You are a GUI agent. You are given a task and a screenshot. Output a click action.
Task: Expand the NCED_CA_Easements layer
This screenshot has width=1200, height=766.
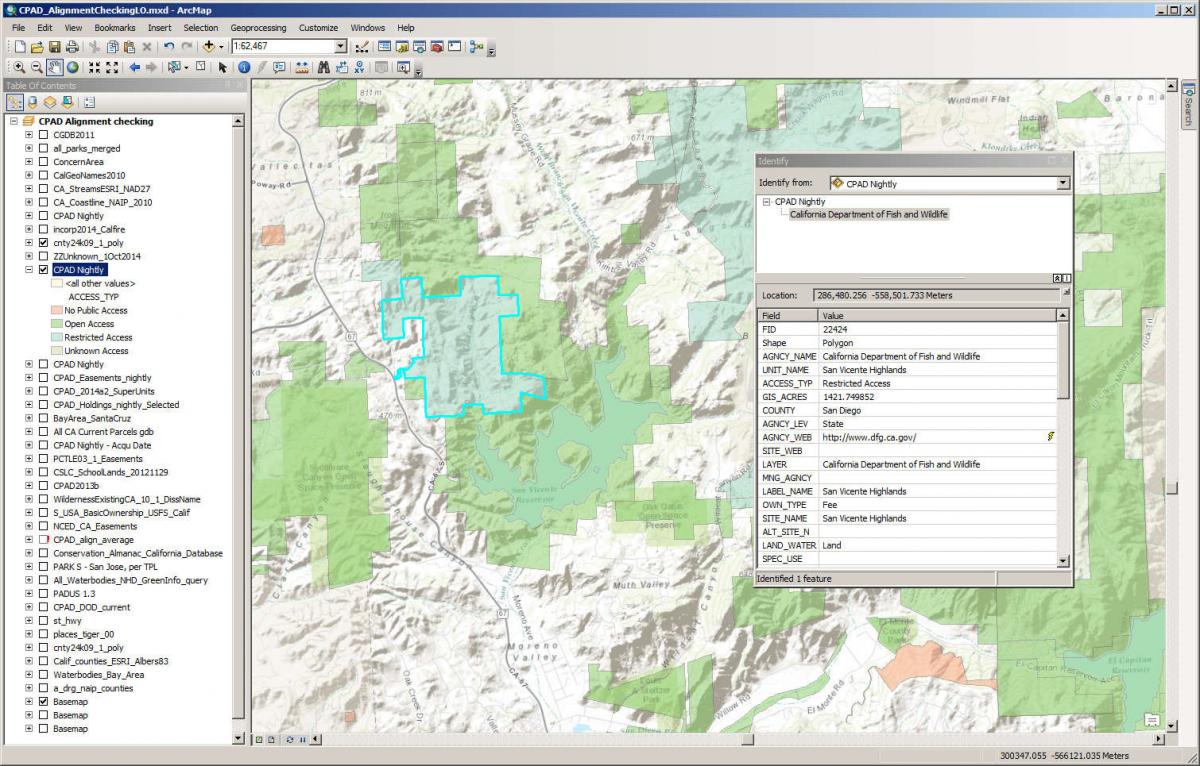(x=29, y=526)
